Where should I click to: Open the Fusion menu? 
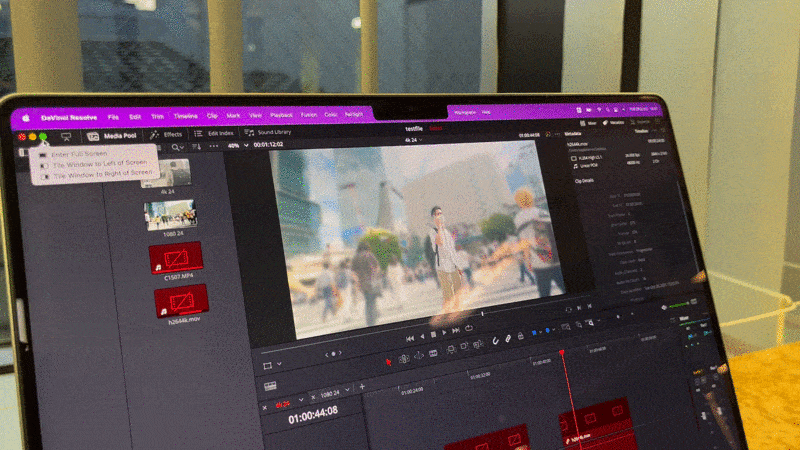pyautogui.click(x=309, y=115)
